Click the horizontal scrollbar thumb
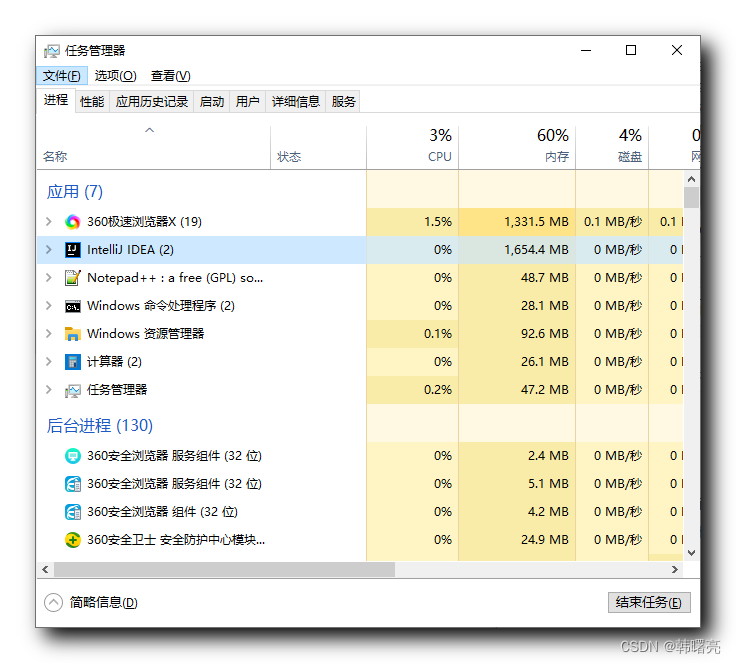 click(224, 570)
